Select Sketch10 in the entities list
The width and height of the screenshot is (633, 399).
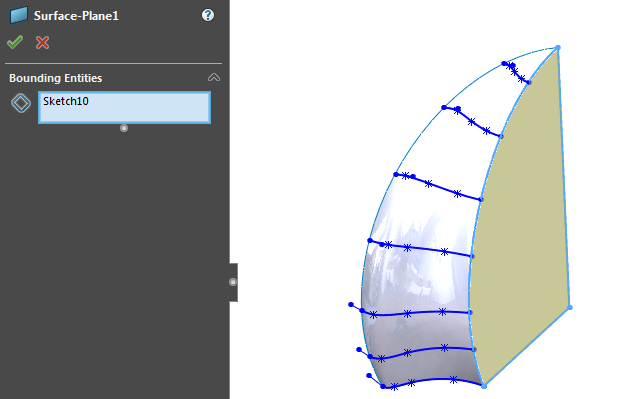[x=66, y=101]
